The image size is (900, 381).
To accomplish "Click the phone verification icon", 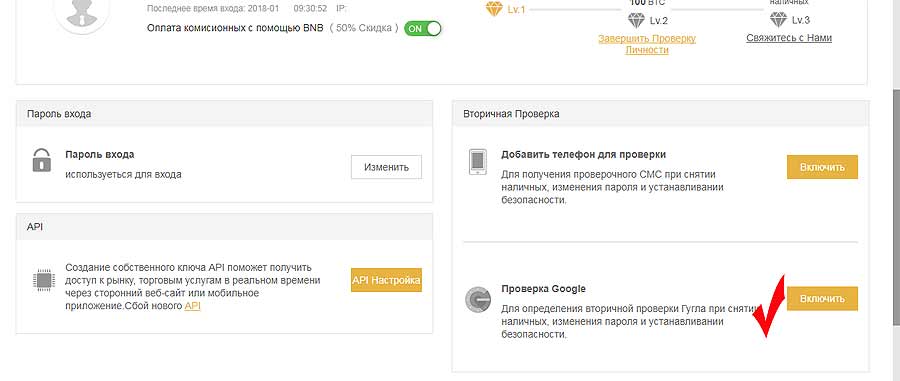I will (478, 162).
